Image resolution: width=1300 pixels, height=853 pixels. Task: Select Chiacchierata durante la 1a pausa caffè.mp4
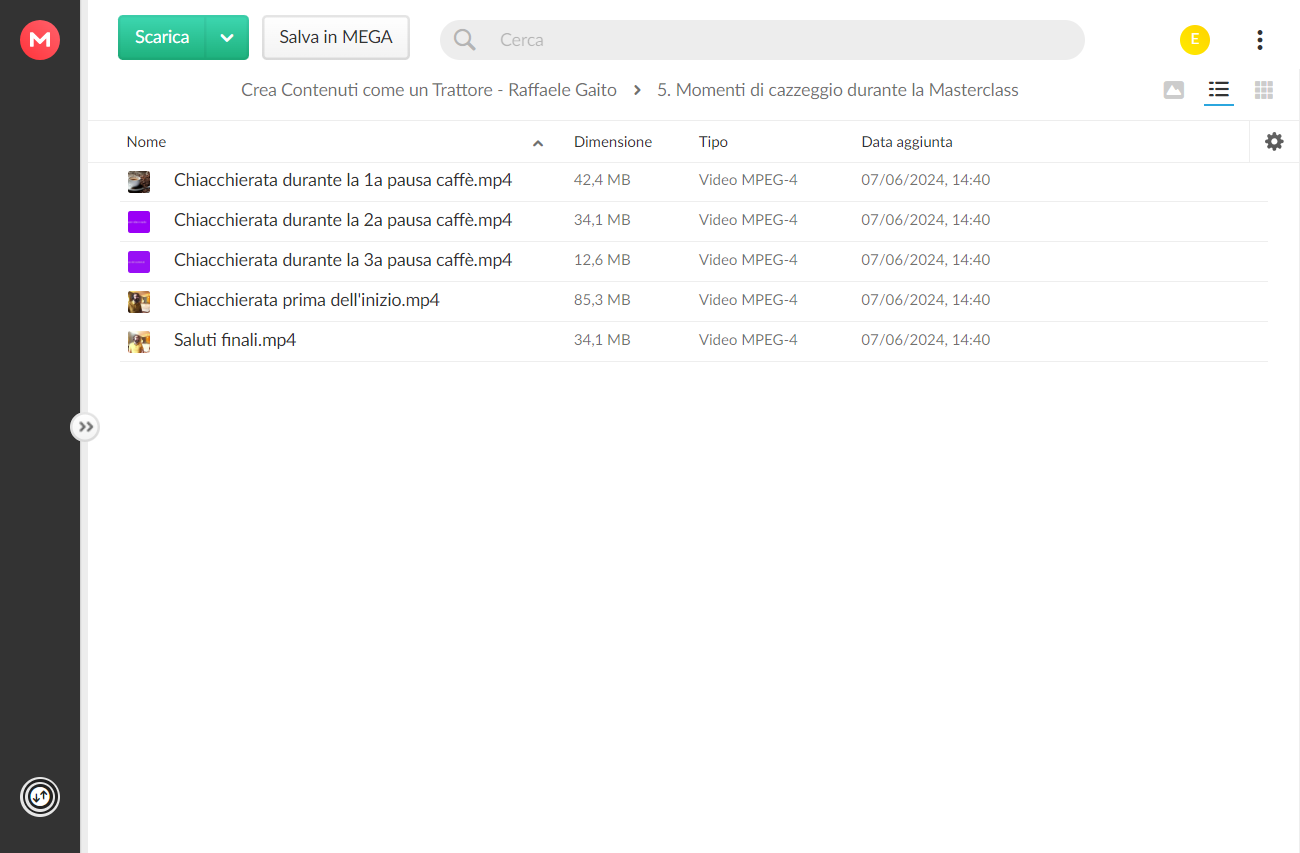[343, 180]
